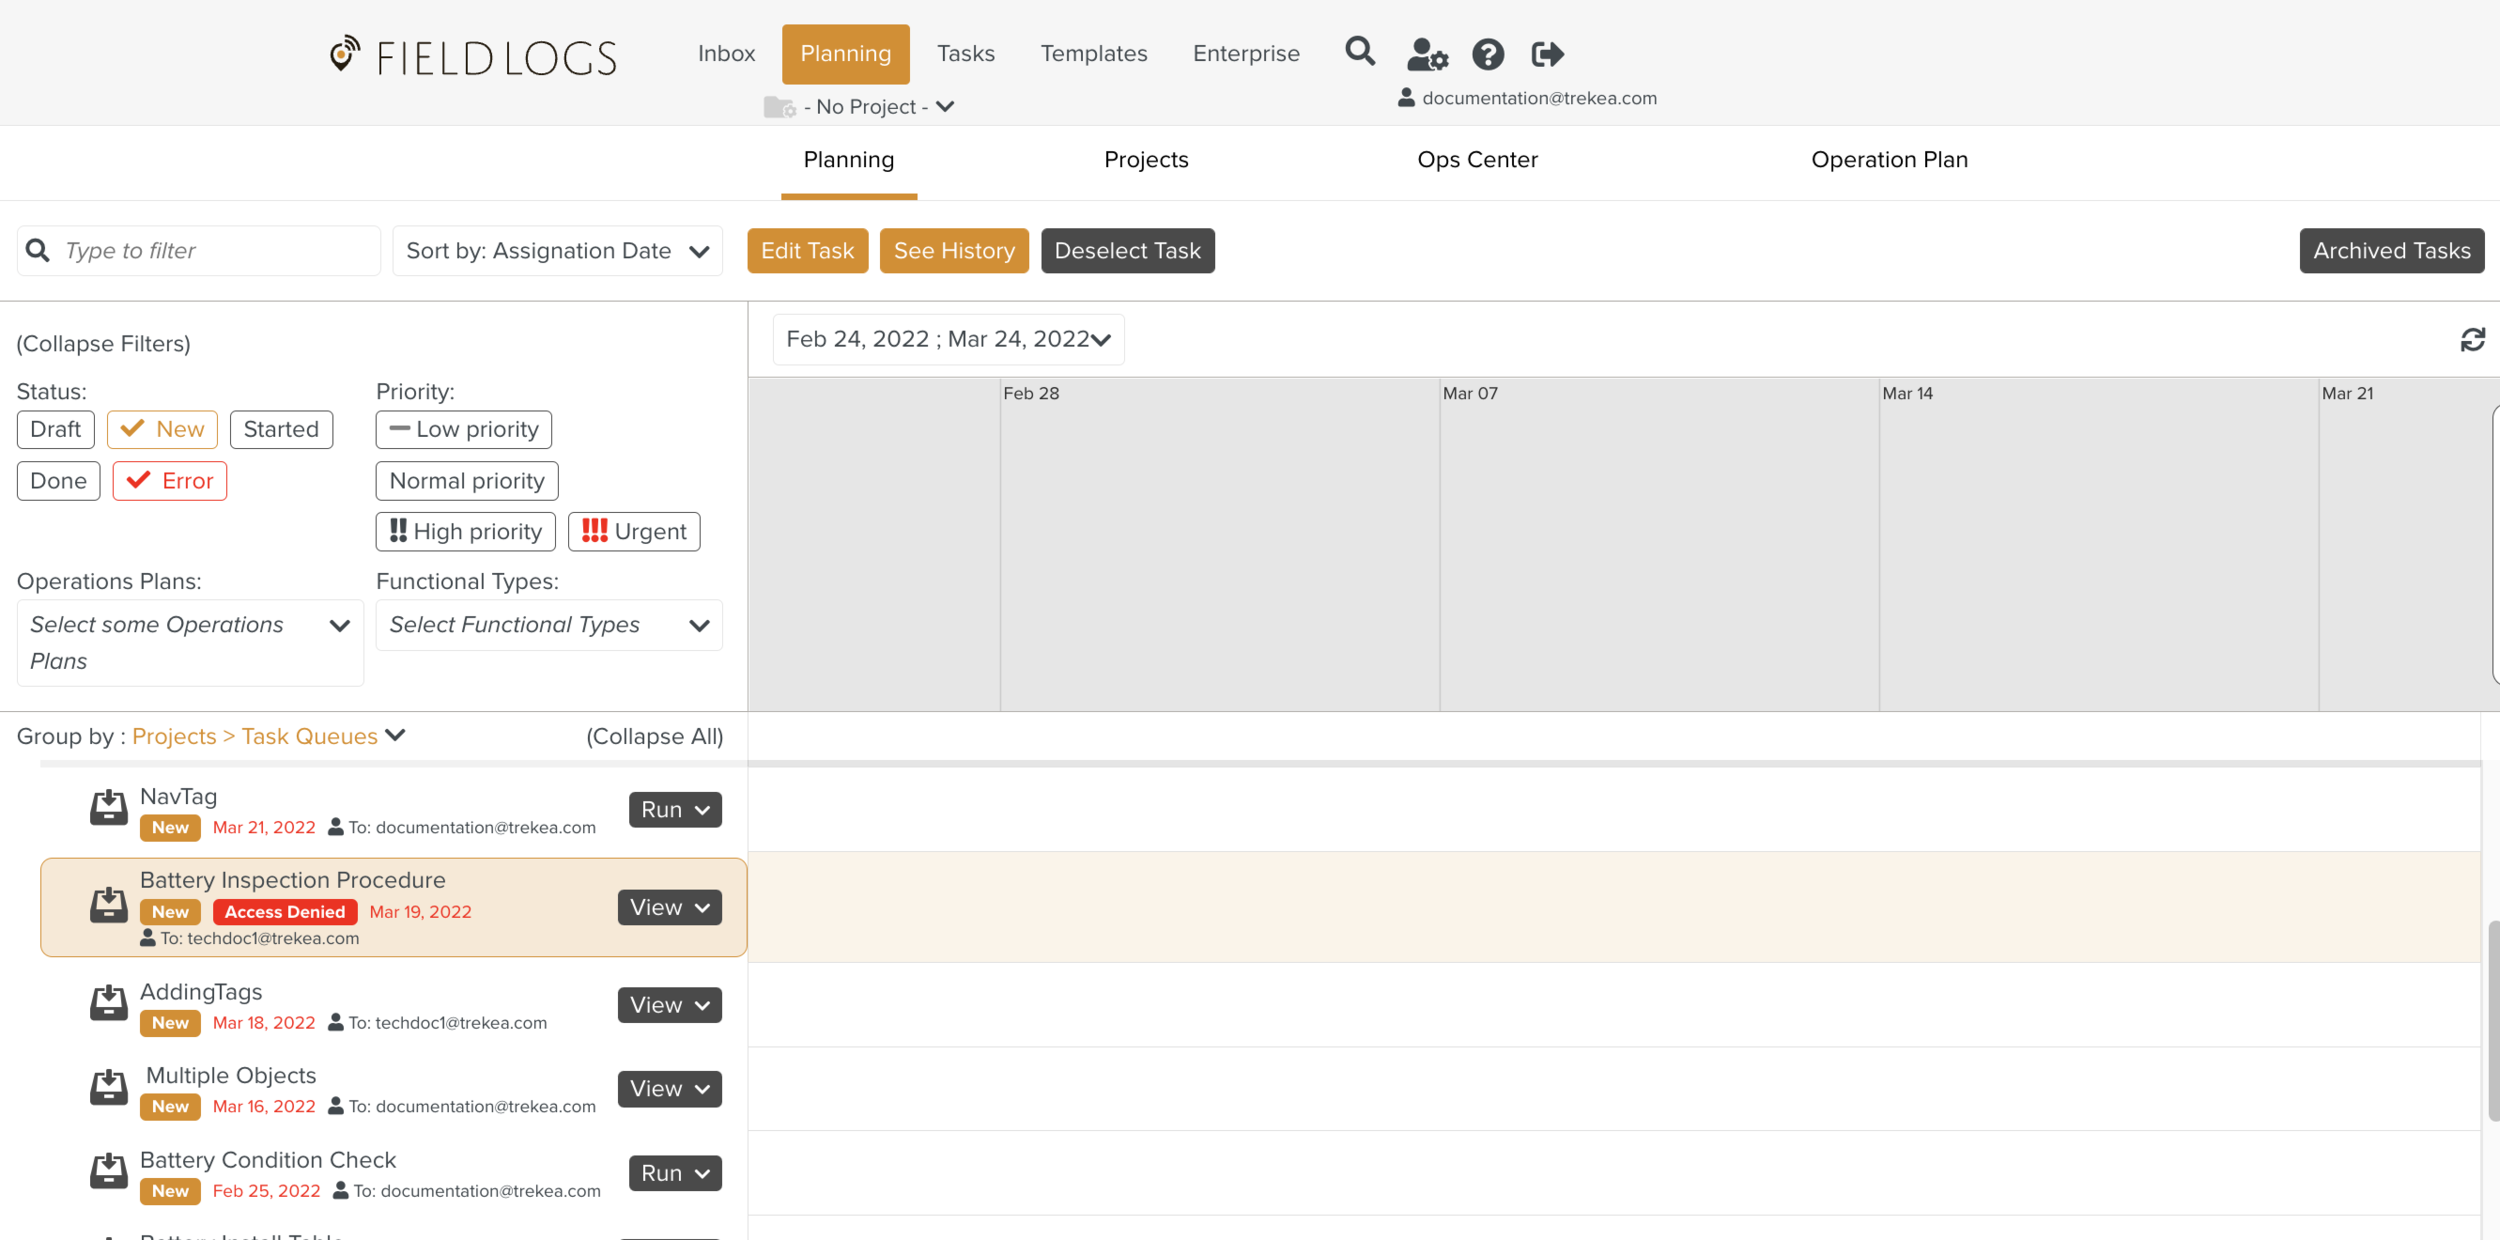Click the FieldLogs logo icon
This screenshot has height=1240, width=2500.
click(344, 54)
